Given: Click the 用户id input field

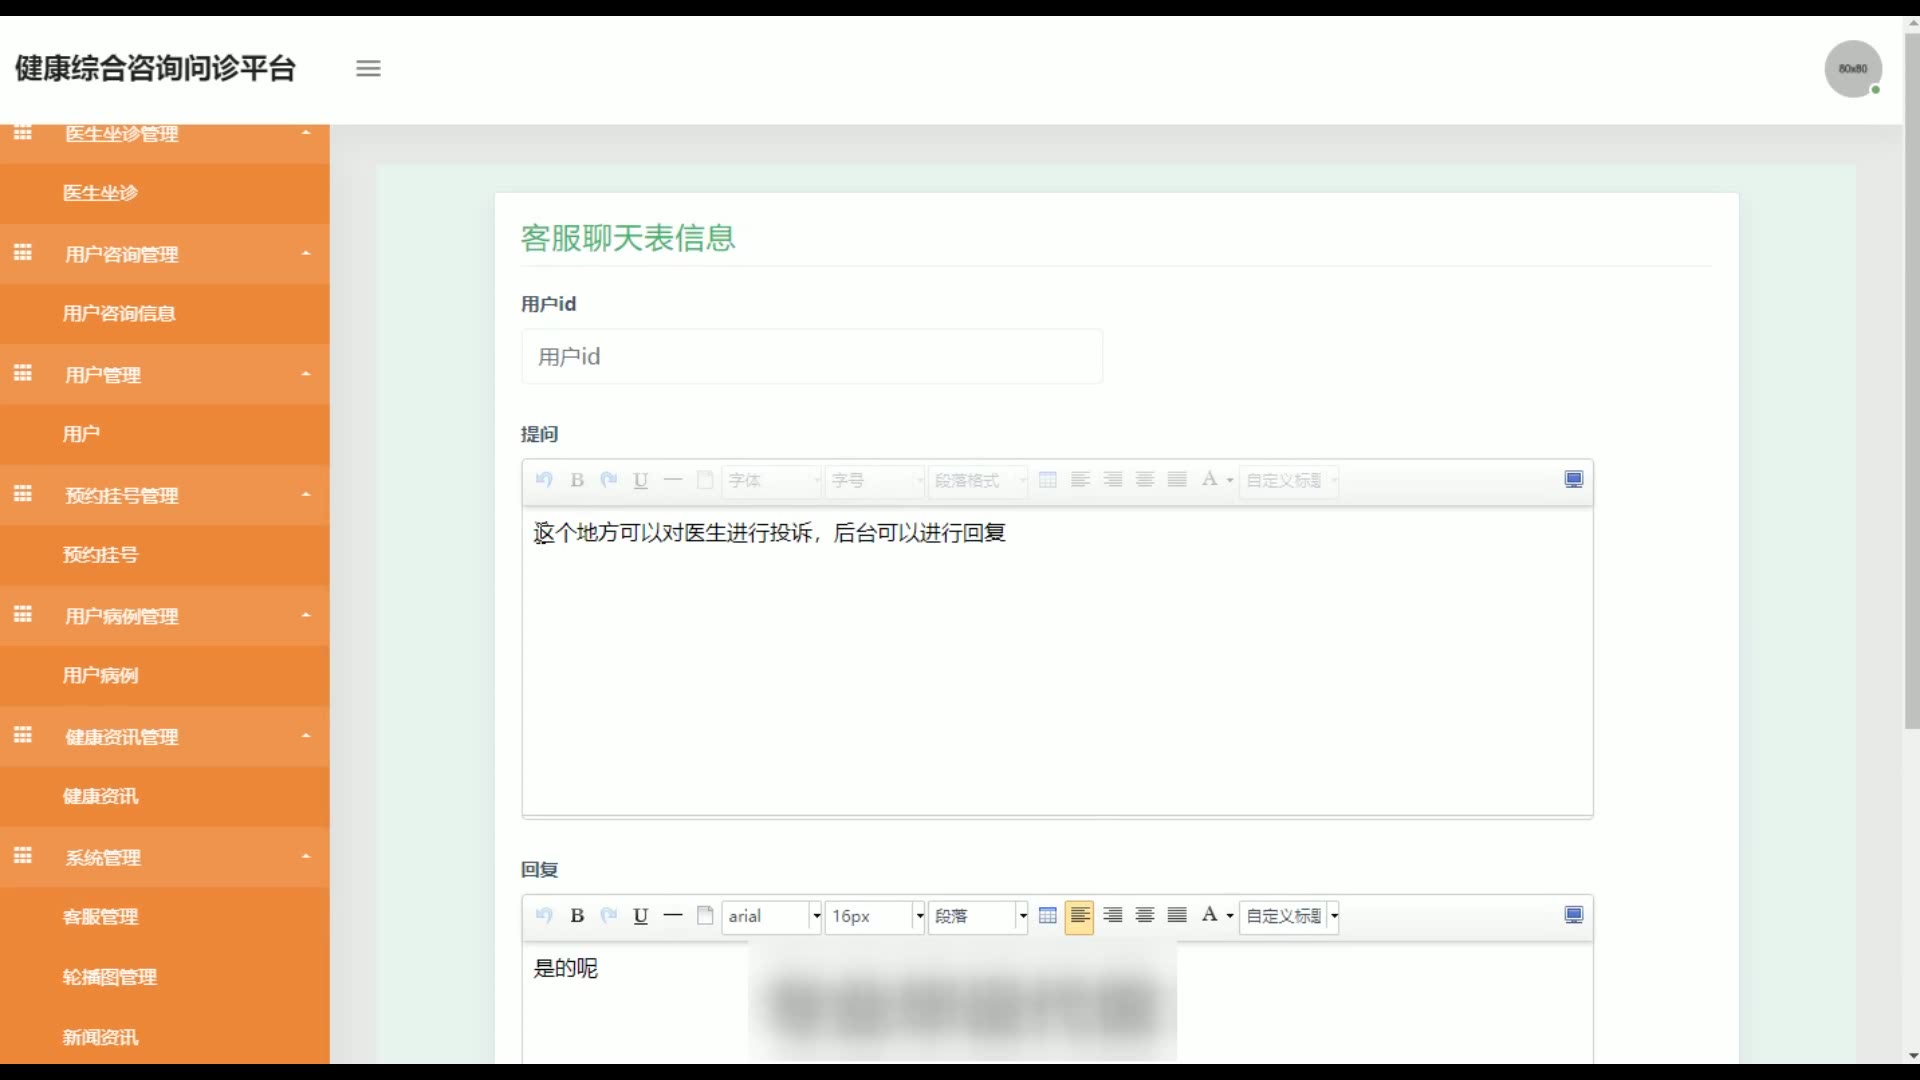Looking at the screenshot, I should [x=811, y=357].
